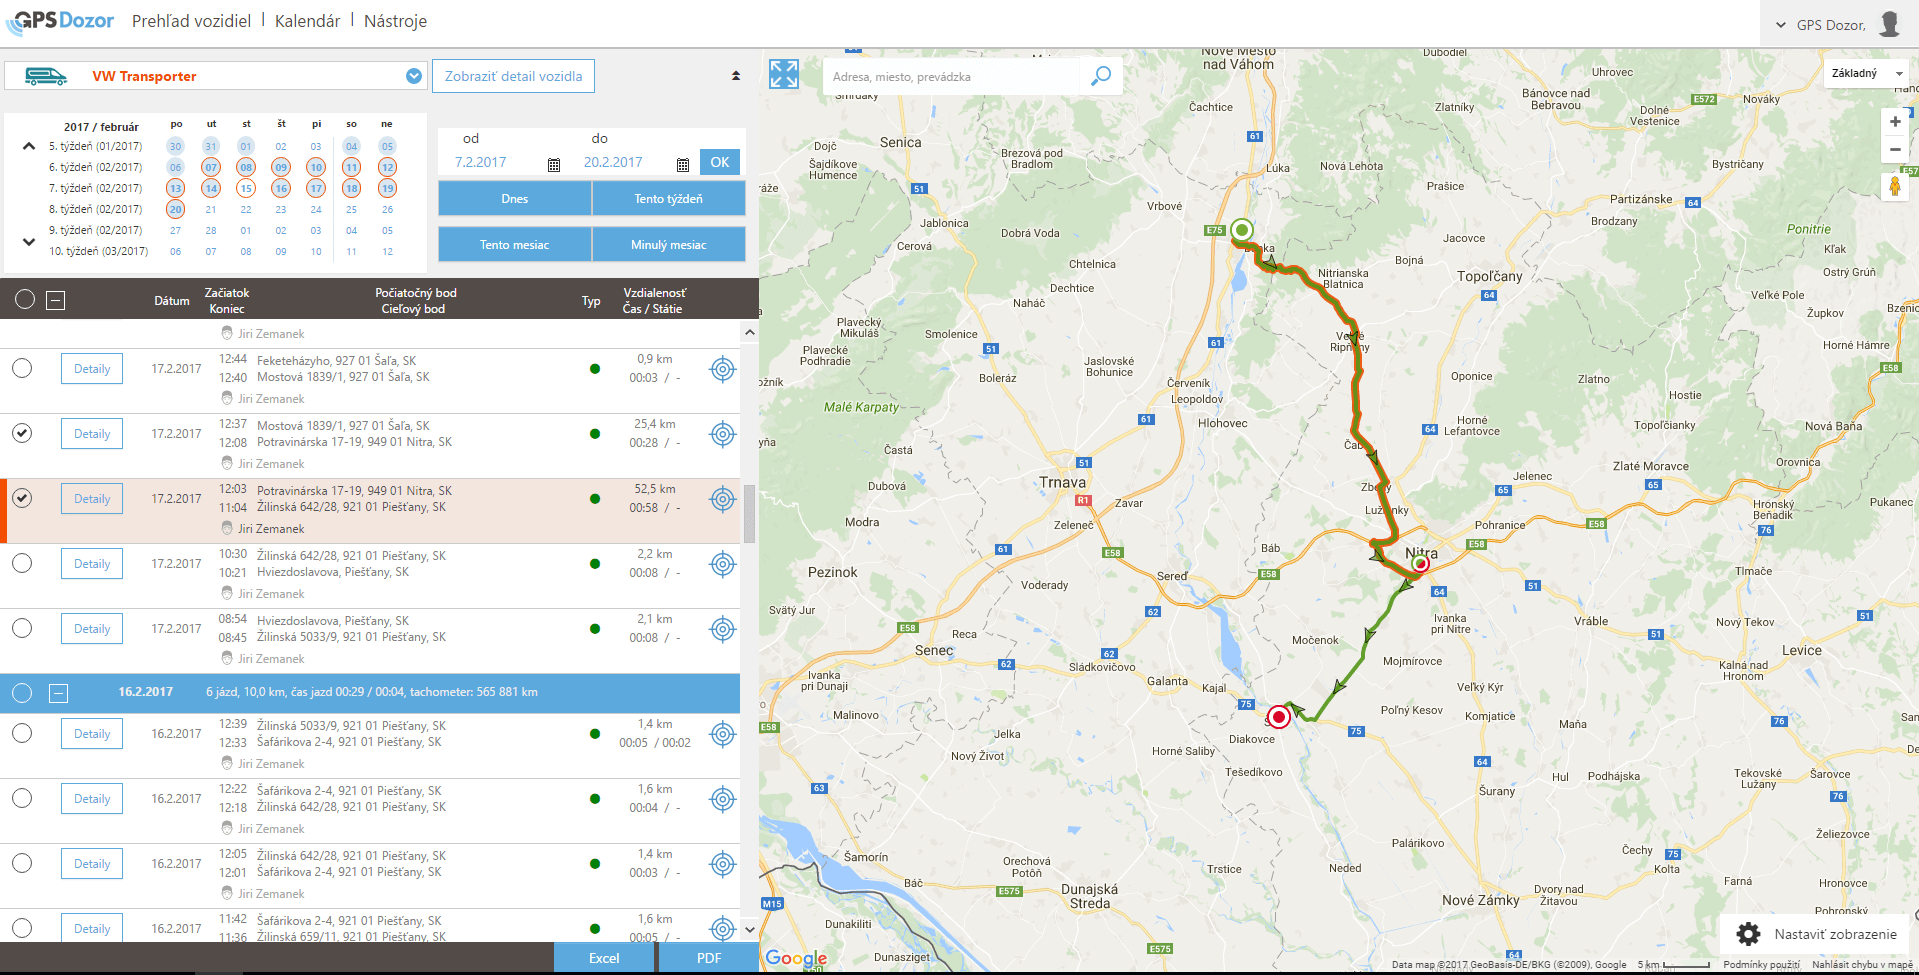The width and height of the screenshot is (1919, 975).
Task: Locate the 12:44 Feketeházyho trip on map
Action: (723, 369)
